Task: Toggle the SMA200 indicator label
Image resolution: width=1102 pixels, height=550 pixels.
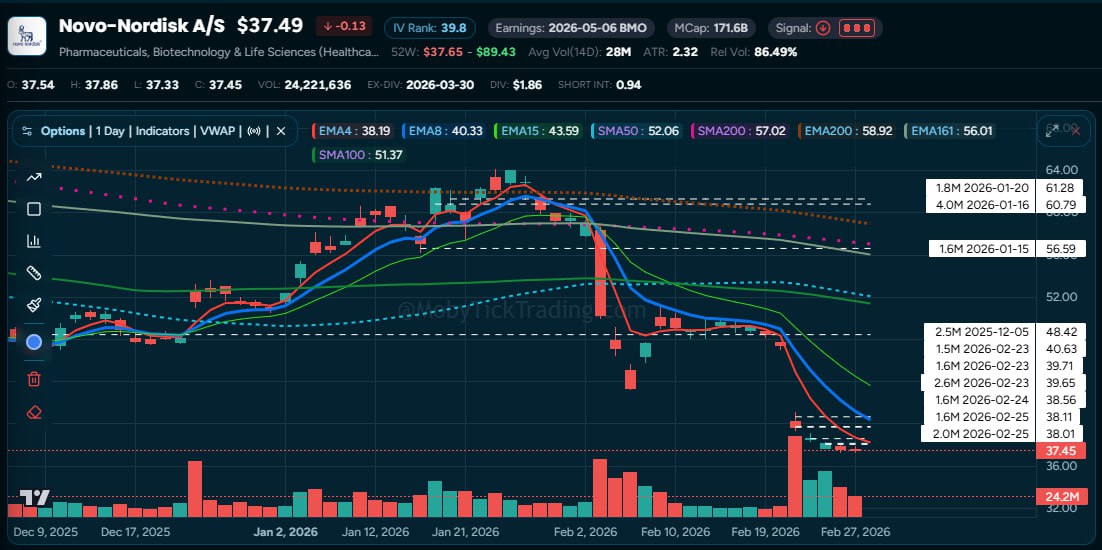Action: coord(741,130)
